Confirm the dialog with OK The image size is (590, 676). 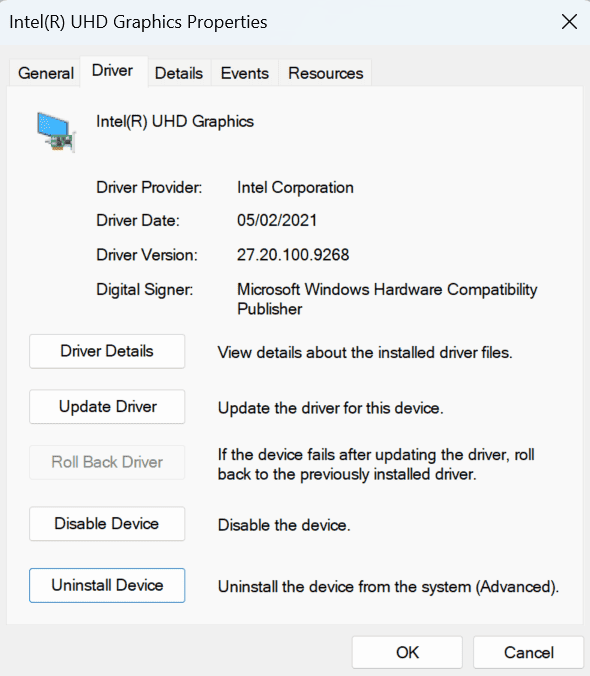coord(407,652)
